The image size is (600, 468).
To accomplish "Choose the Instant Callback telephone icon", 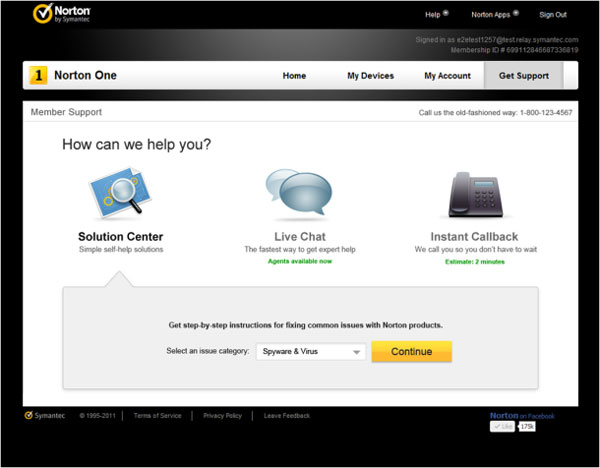I will [476, 194].
